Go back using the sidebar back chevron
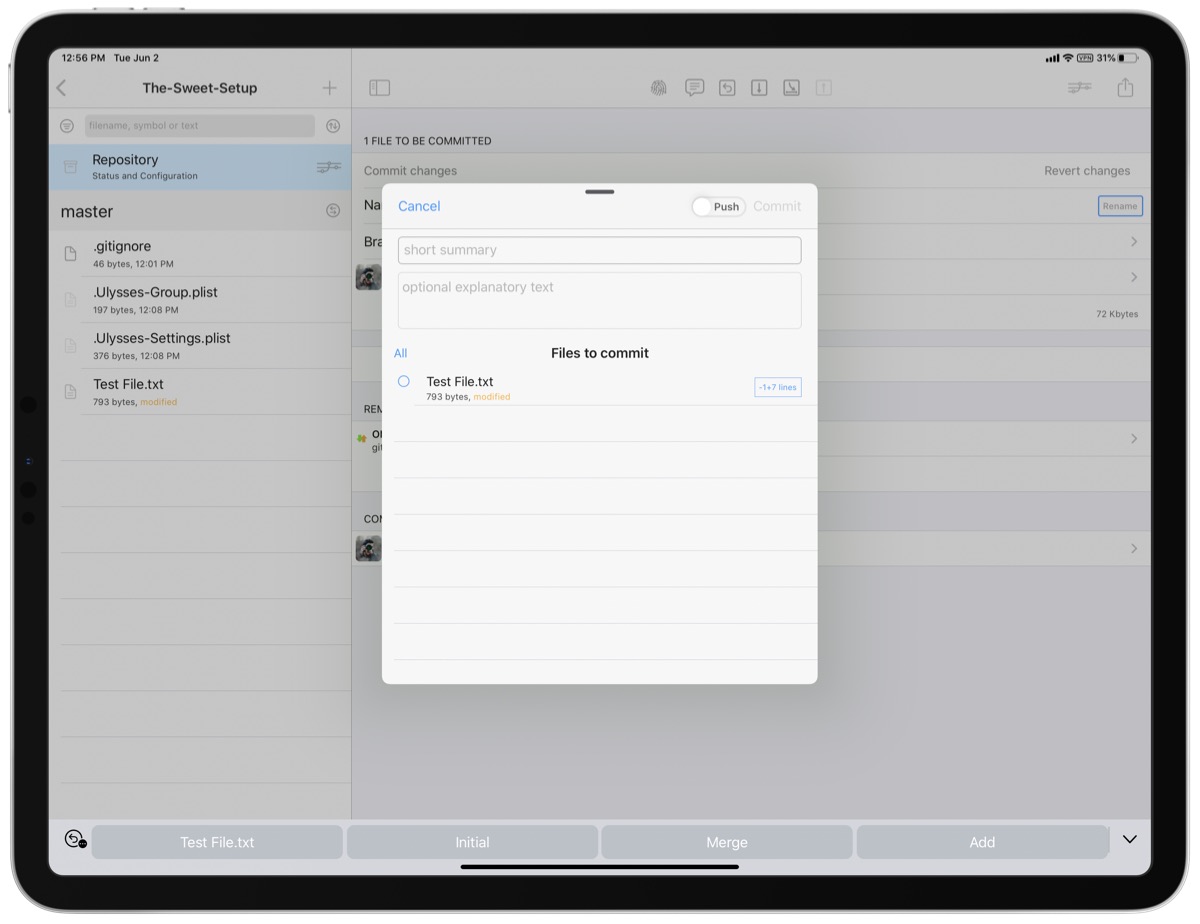The width and height of the screenshot is (1200, 924). point(62,88)
